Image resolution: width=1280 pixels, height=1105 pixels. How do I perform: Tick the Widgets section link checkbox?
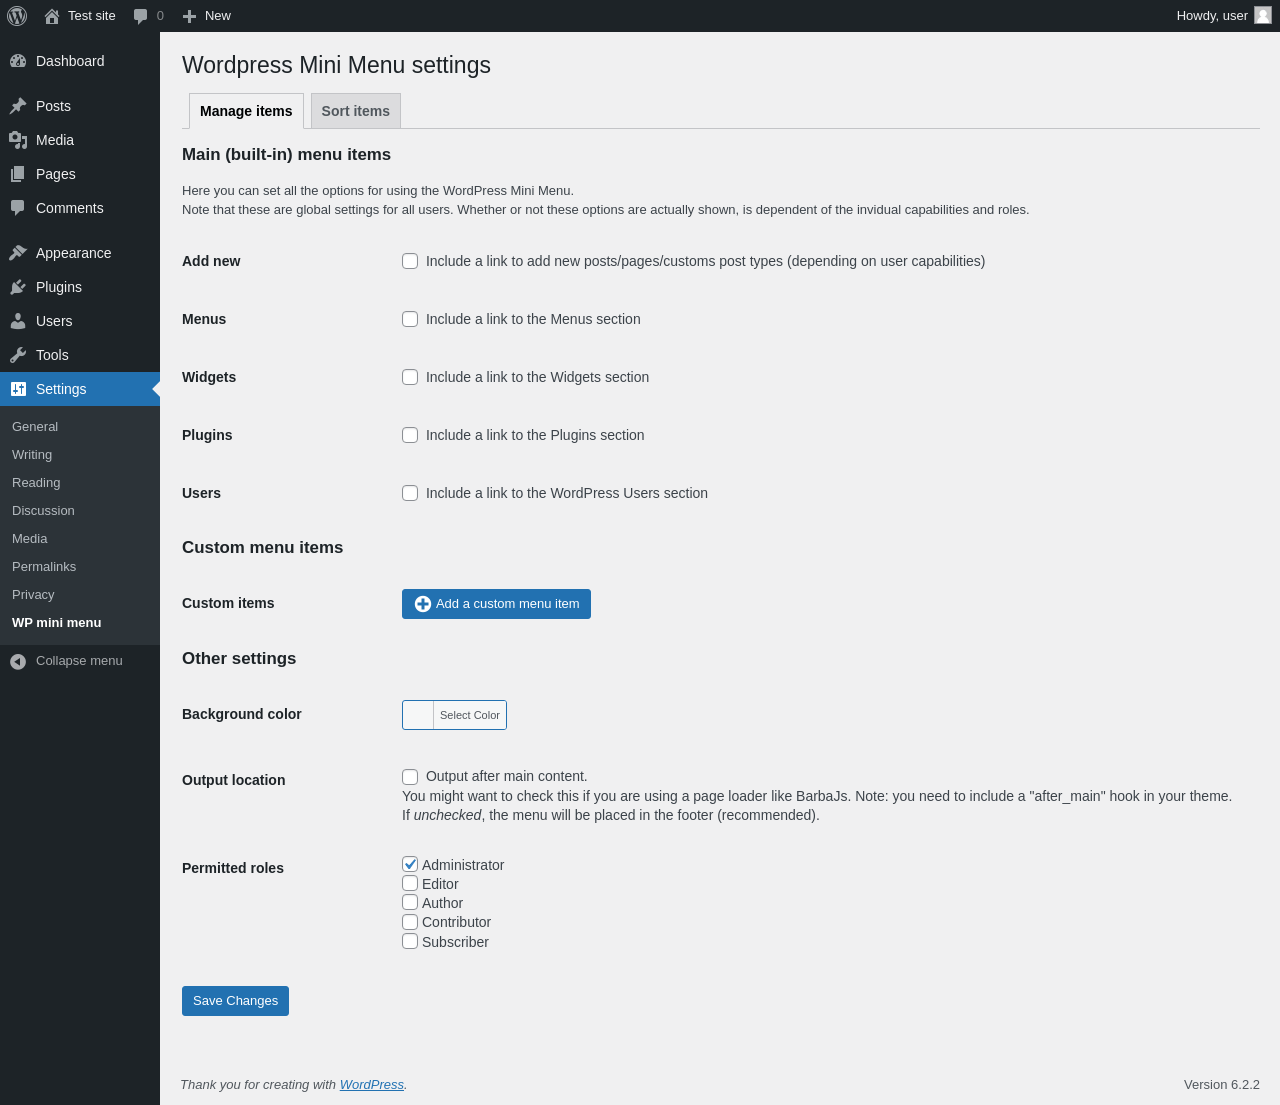pos(410,377)
